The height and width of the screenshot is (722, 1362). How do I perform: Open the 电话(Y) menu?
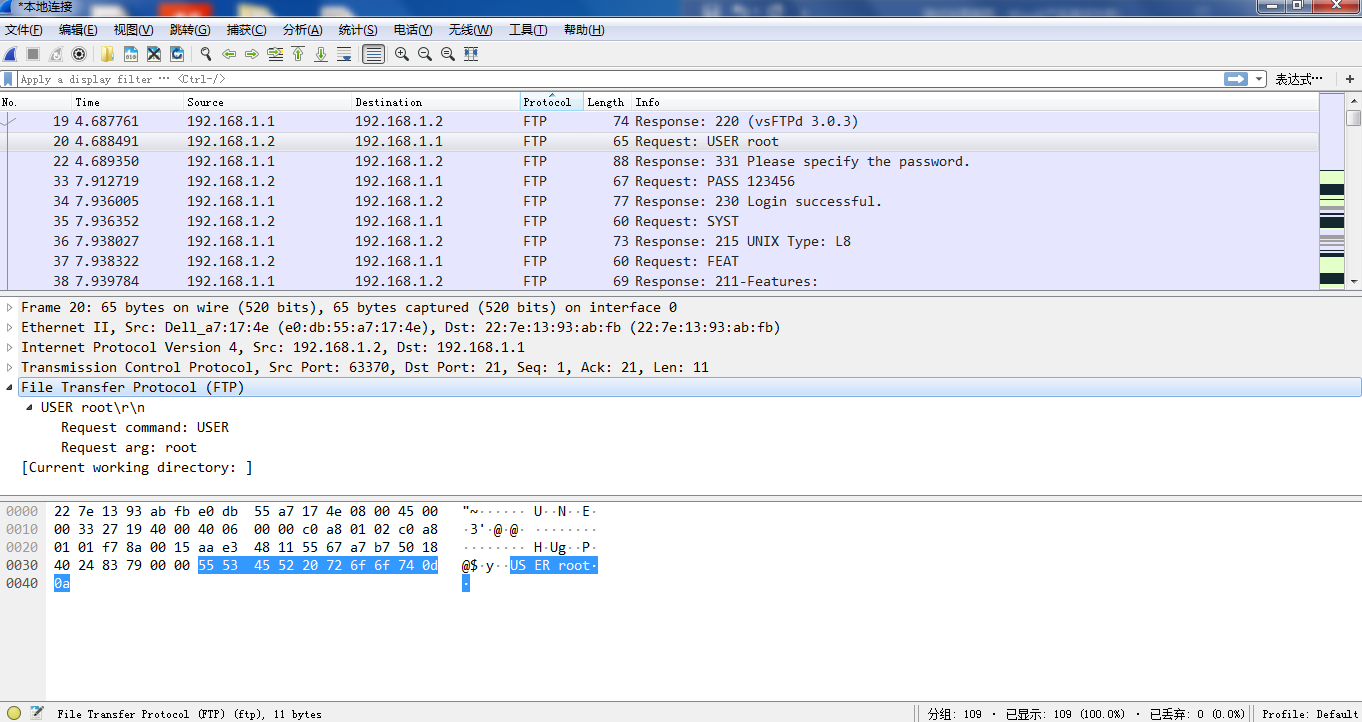(x=413, y=30)
